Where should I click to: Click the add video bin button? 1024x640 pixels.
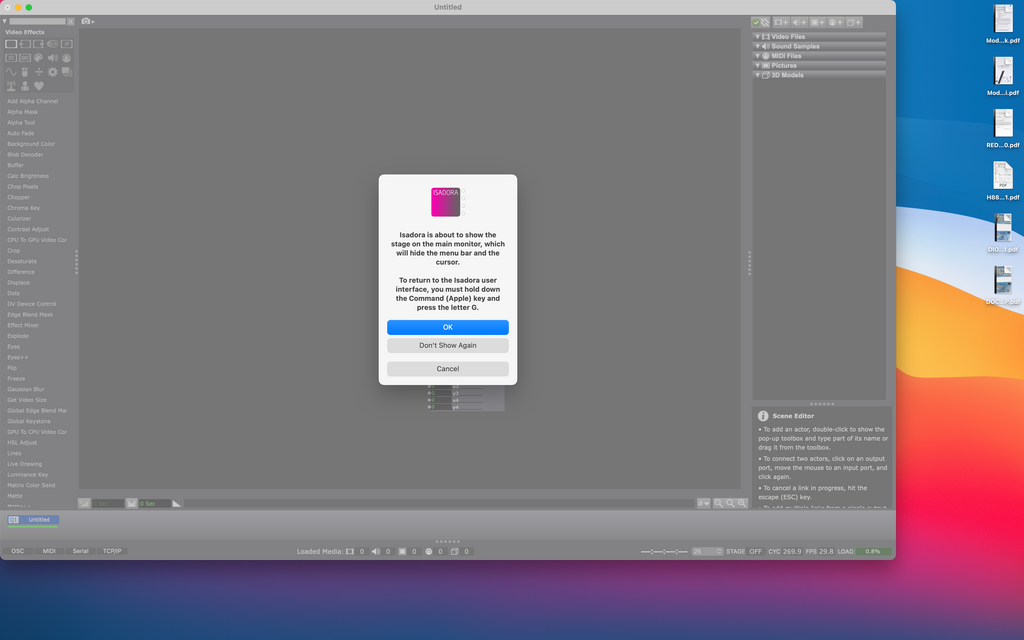[x=781, y=22]
